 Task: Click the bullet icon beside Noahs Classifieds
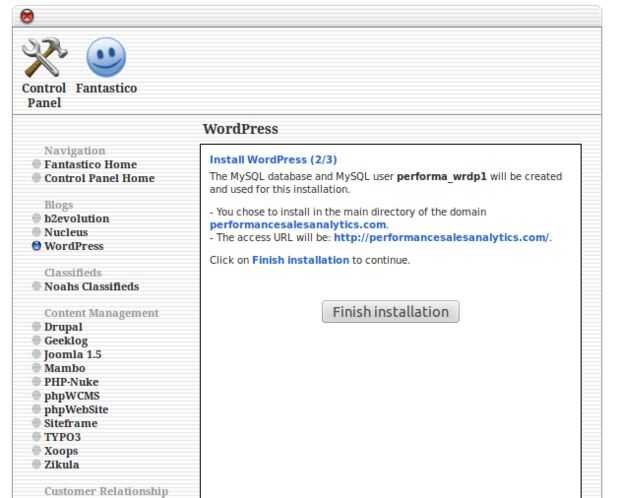pyautogui.click(x=36, y=286)
